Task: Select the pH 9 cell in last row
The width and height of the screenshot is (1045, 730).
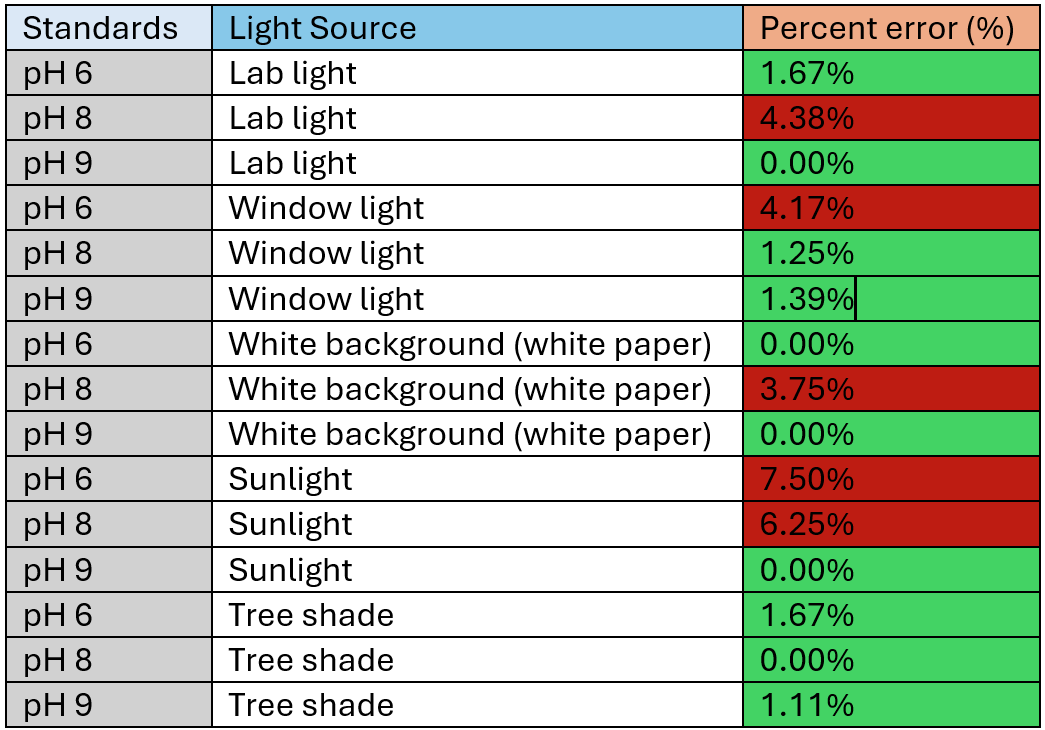Action: [109, 705]
